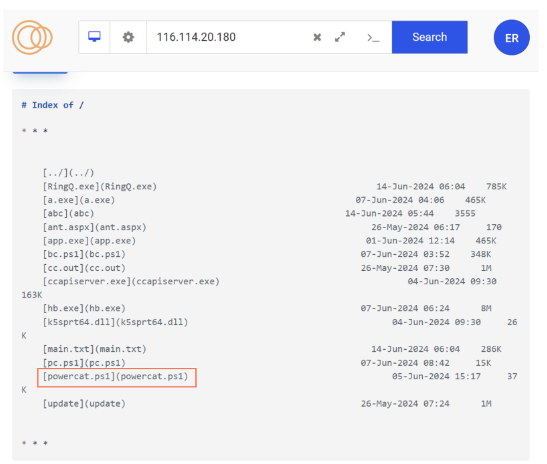Click date 26-May-2024 07:24 for update
This screenshot has width=547, height=464.
(405, 404)
